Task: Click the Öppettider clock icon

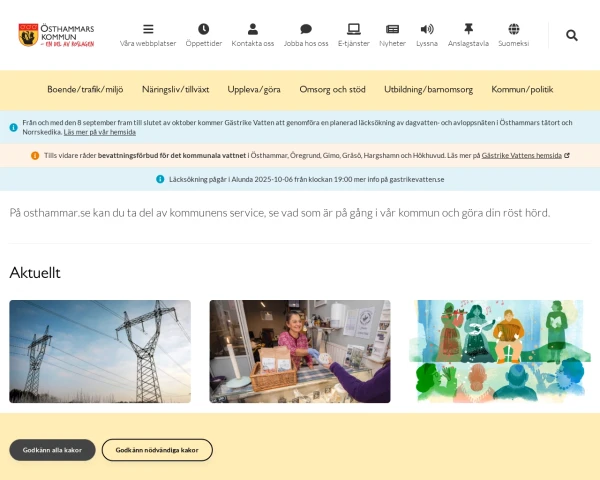Action: click(x=204, y=29)
